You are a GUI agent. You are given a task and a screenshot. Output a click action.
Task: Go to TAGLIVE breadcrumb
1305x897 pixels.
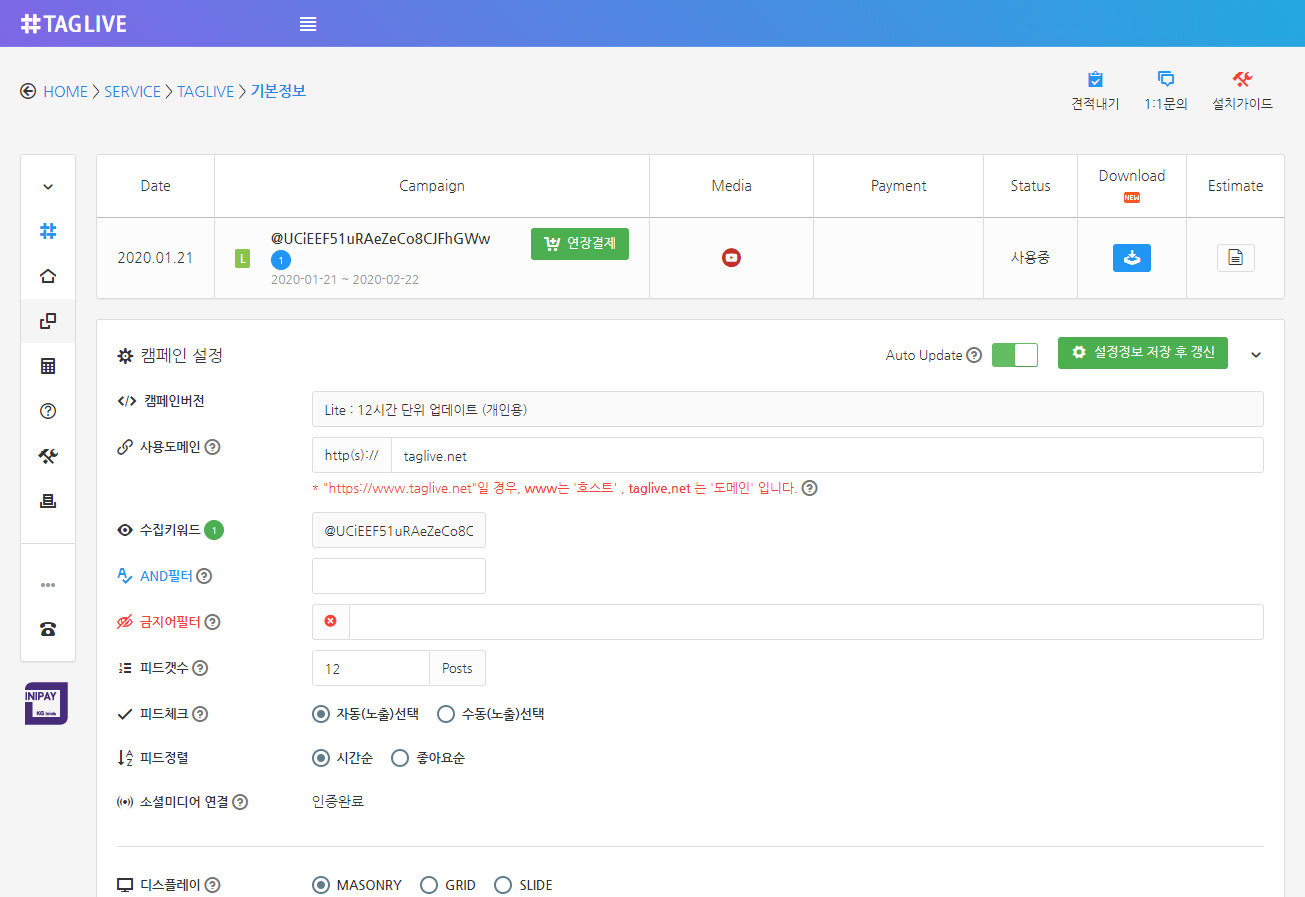(205, 91)
